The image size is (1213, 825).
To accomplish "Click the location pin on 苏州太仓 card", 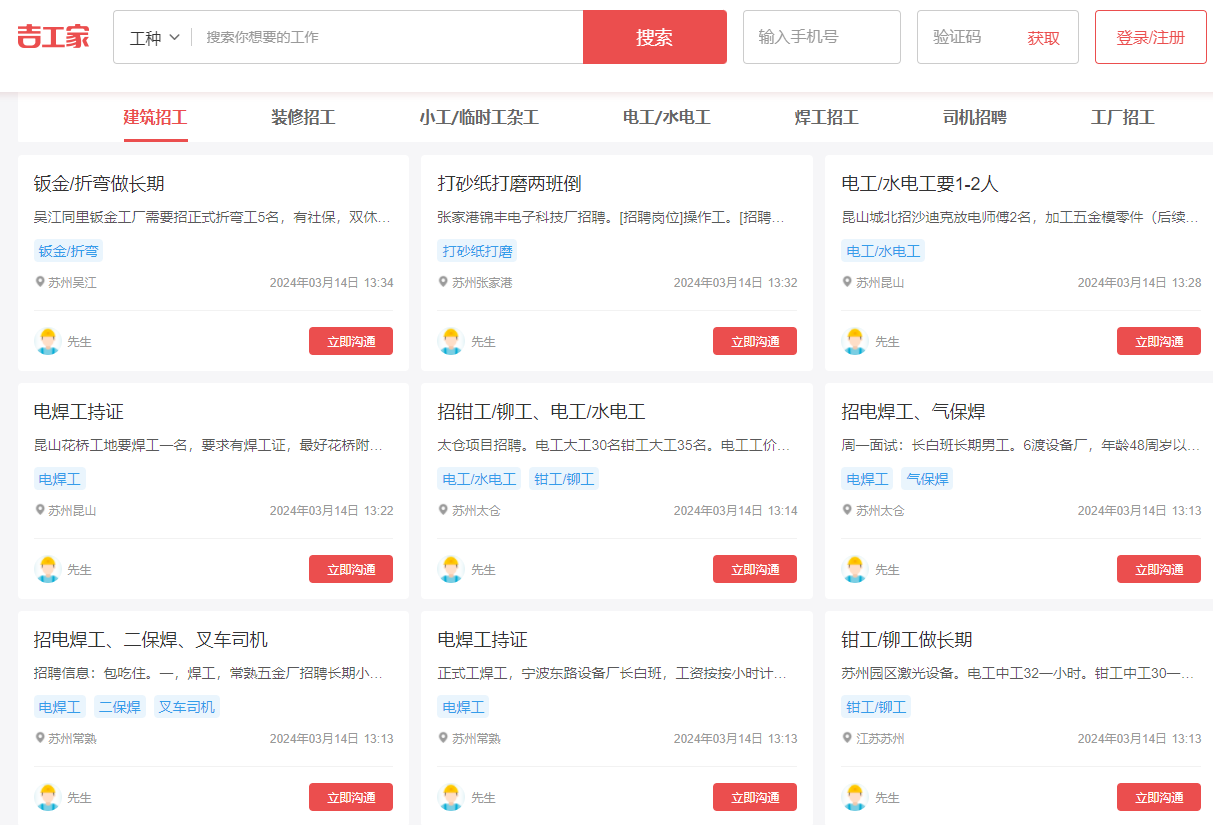I will click(444, 510).
